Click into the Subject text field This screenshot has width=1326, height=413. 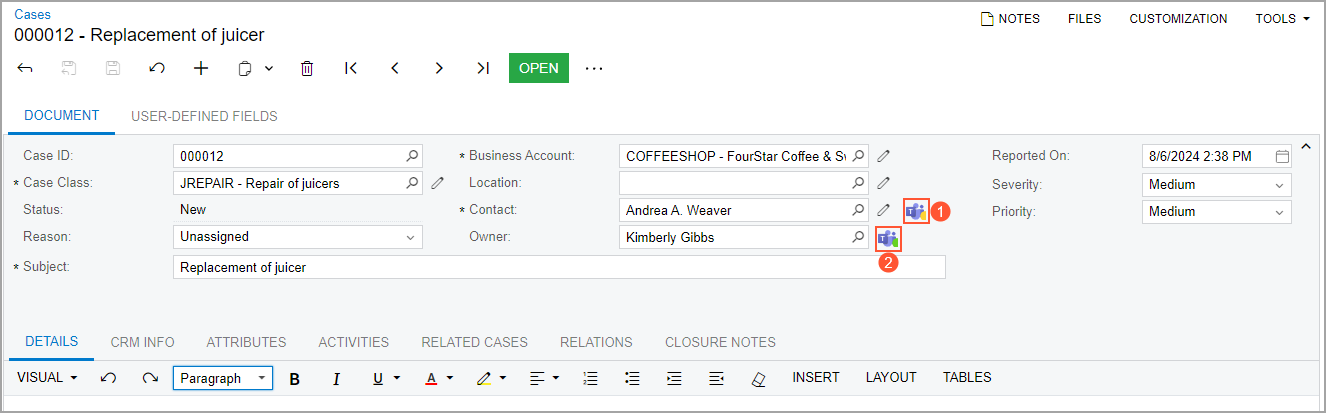click(x=558, y=267)
